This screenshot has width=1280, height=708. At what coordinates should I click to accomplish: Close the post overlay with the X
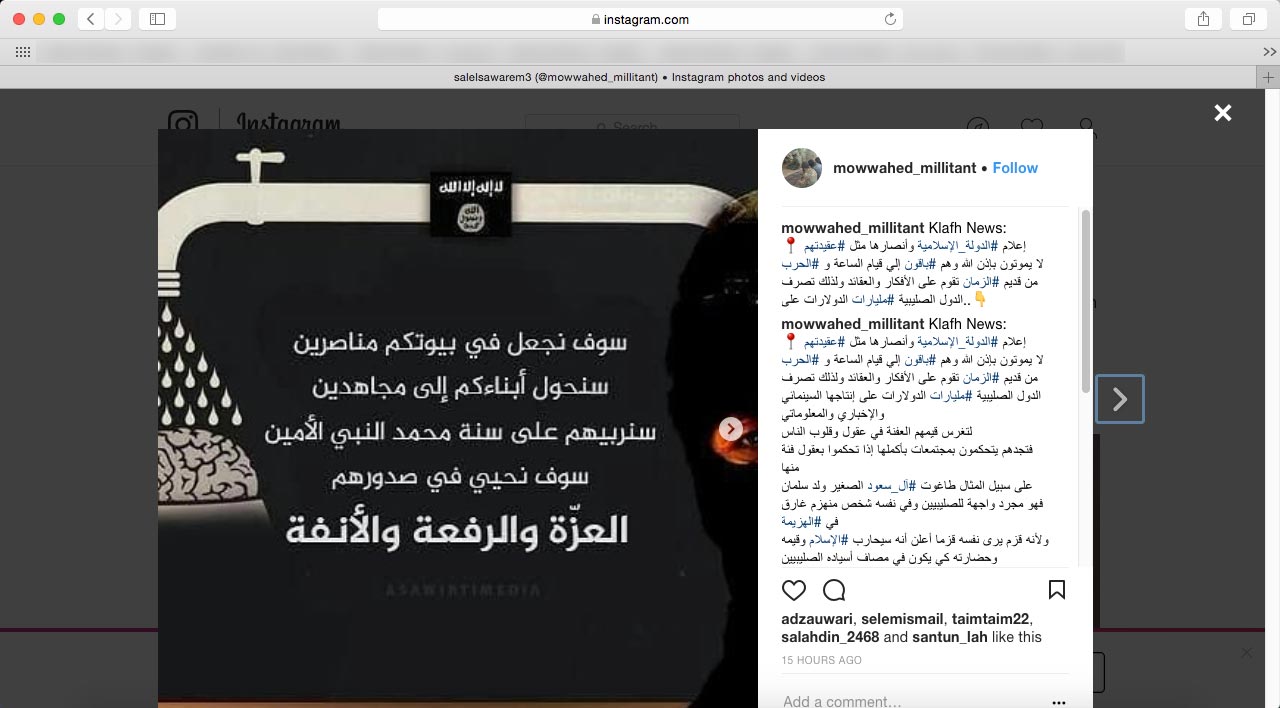coord(1222,113)
